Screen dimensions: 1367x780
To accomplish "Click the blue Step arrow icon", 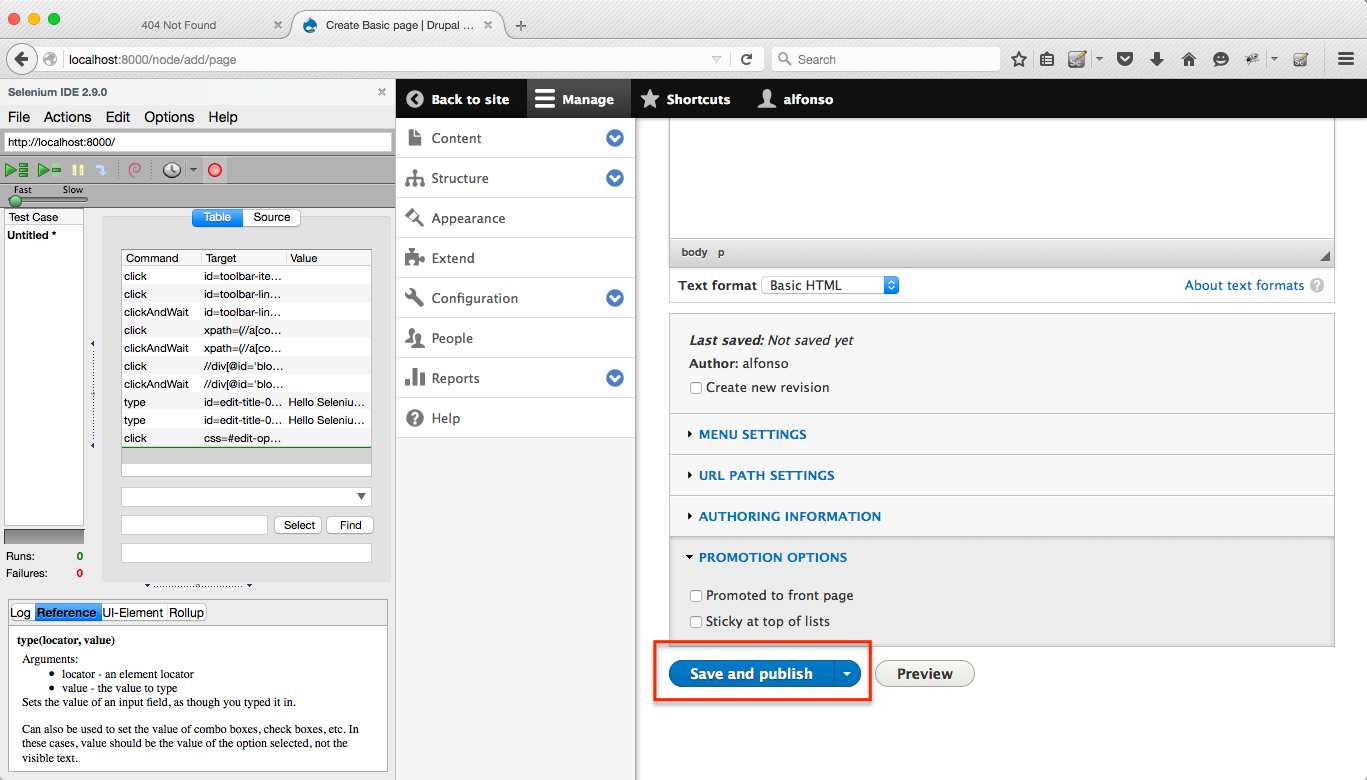I will point(101,170).
